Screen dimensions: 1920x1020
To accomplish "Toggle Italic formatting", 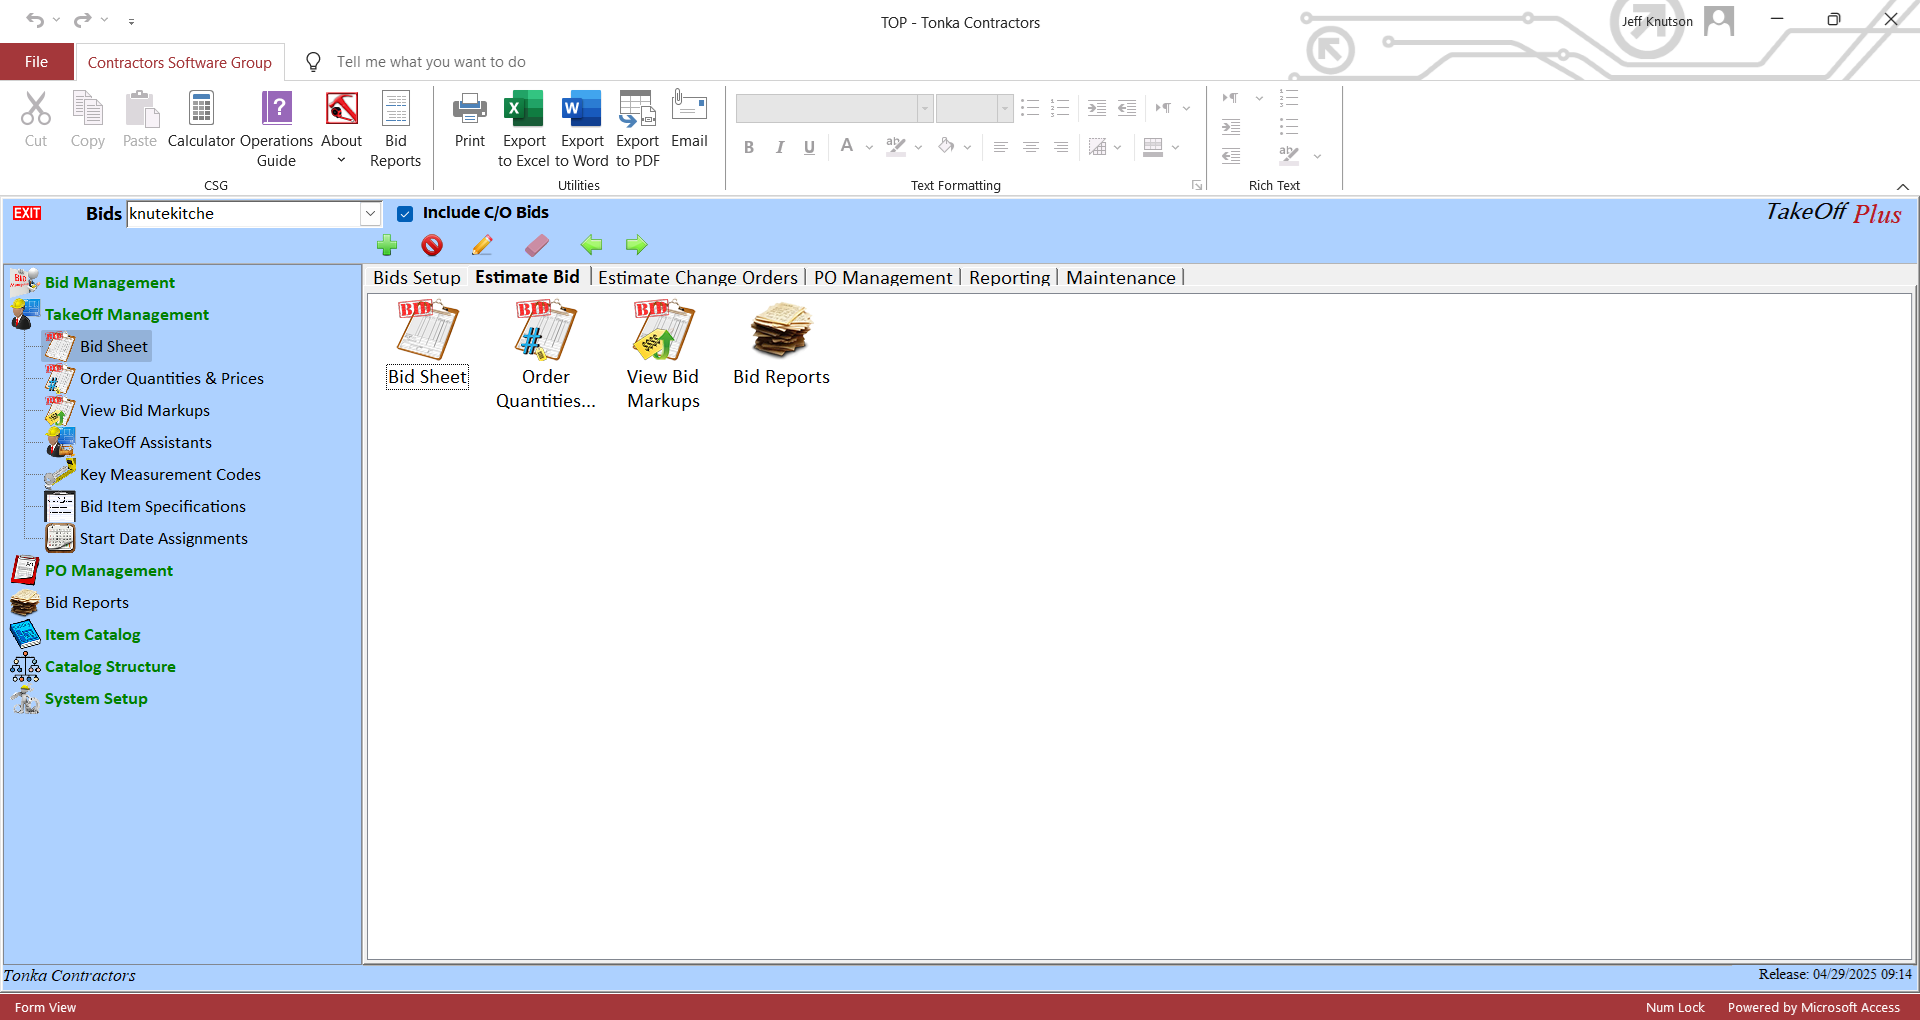I will coord(779,147).
